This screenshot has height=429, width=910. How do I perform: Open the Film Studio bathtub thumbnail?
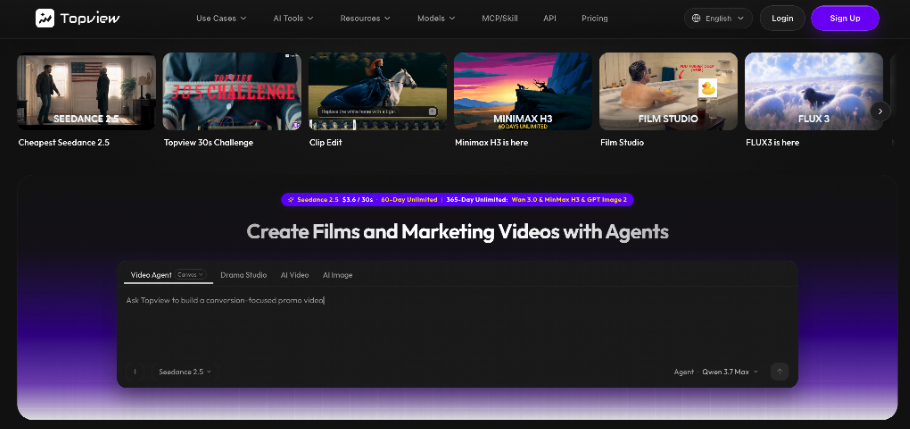(x=669, y=91)
